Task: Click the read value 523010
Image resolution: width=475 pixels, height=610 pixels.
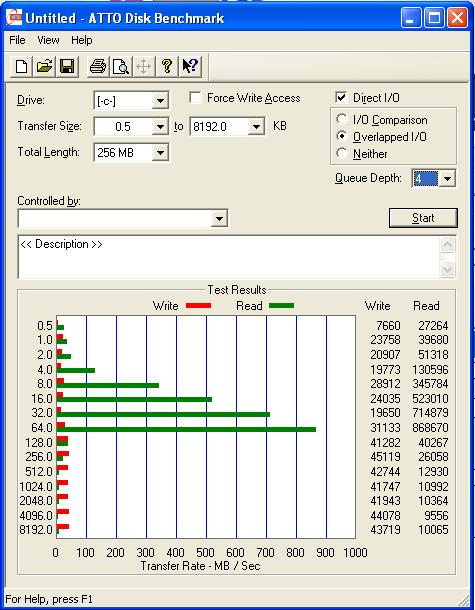Action: click(x=430, y=399)
